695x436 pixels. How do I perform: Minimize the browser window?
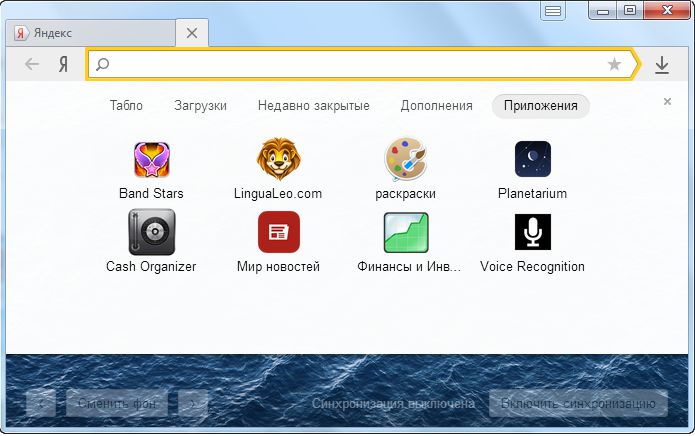(603, 10)
